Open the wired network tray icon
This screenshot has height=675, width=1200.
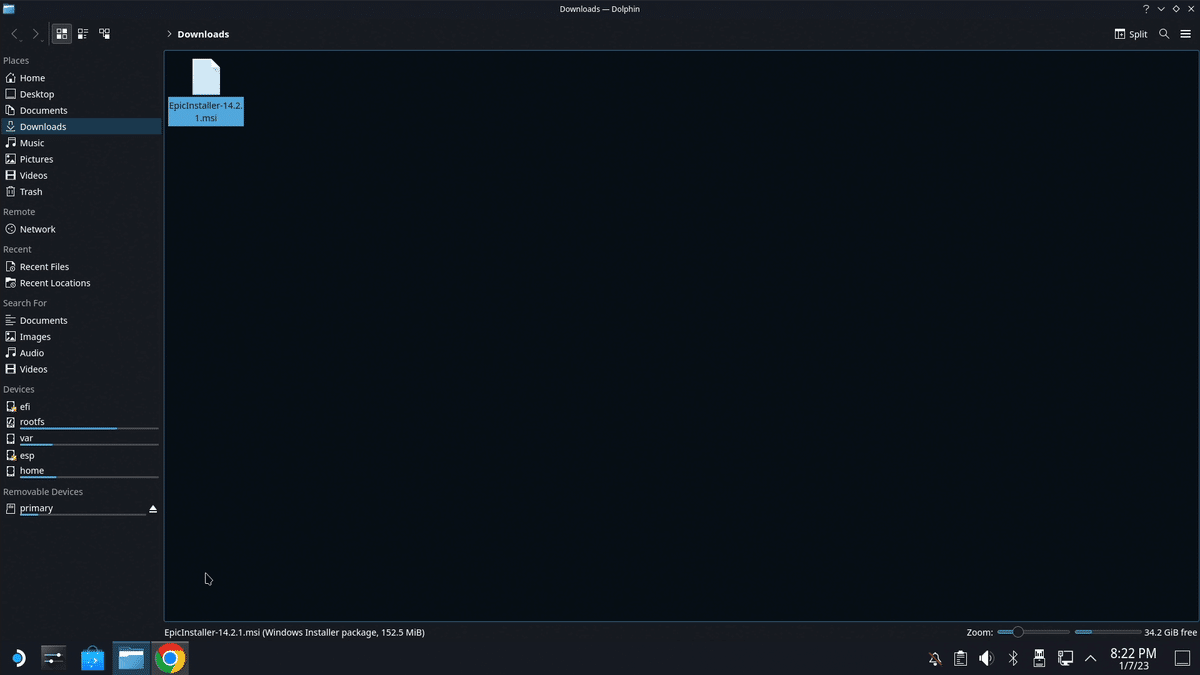[x=1065, y=658]
